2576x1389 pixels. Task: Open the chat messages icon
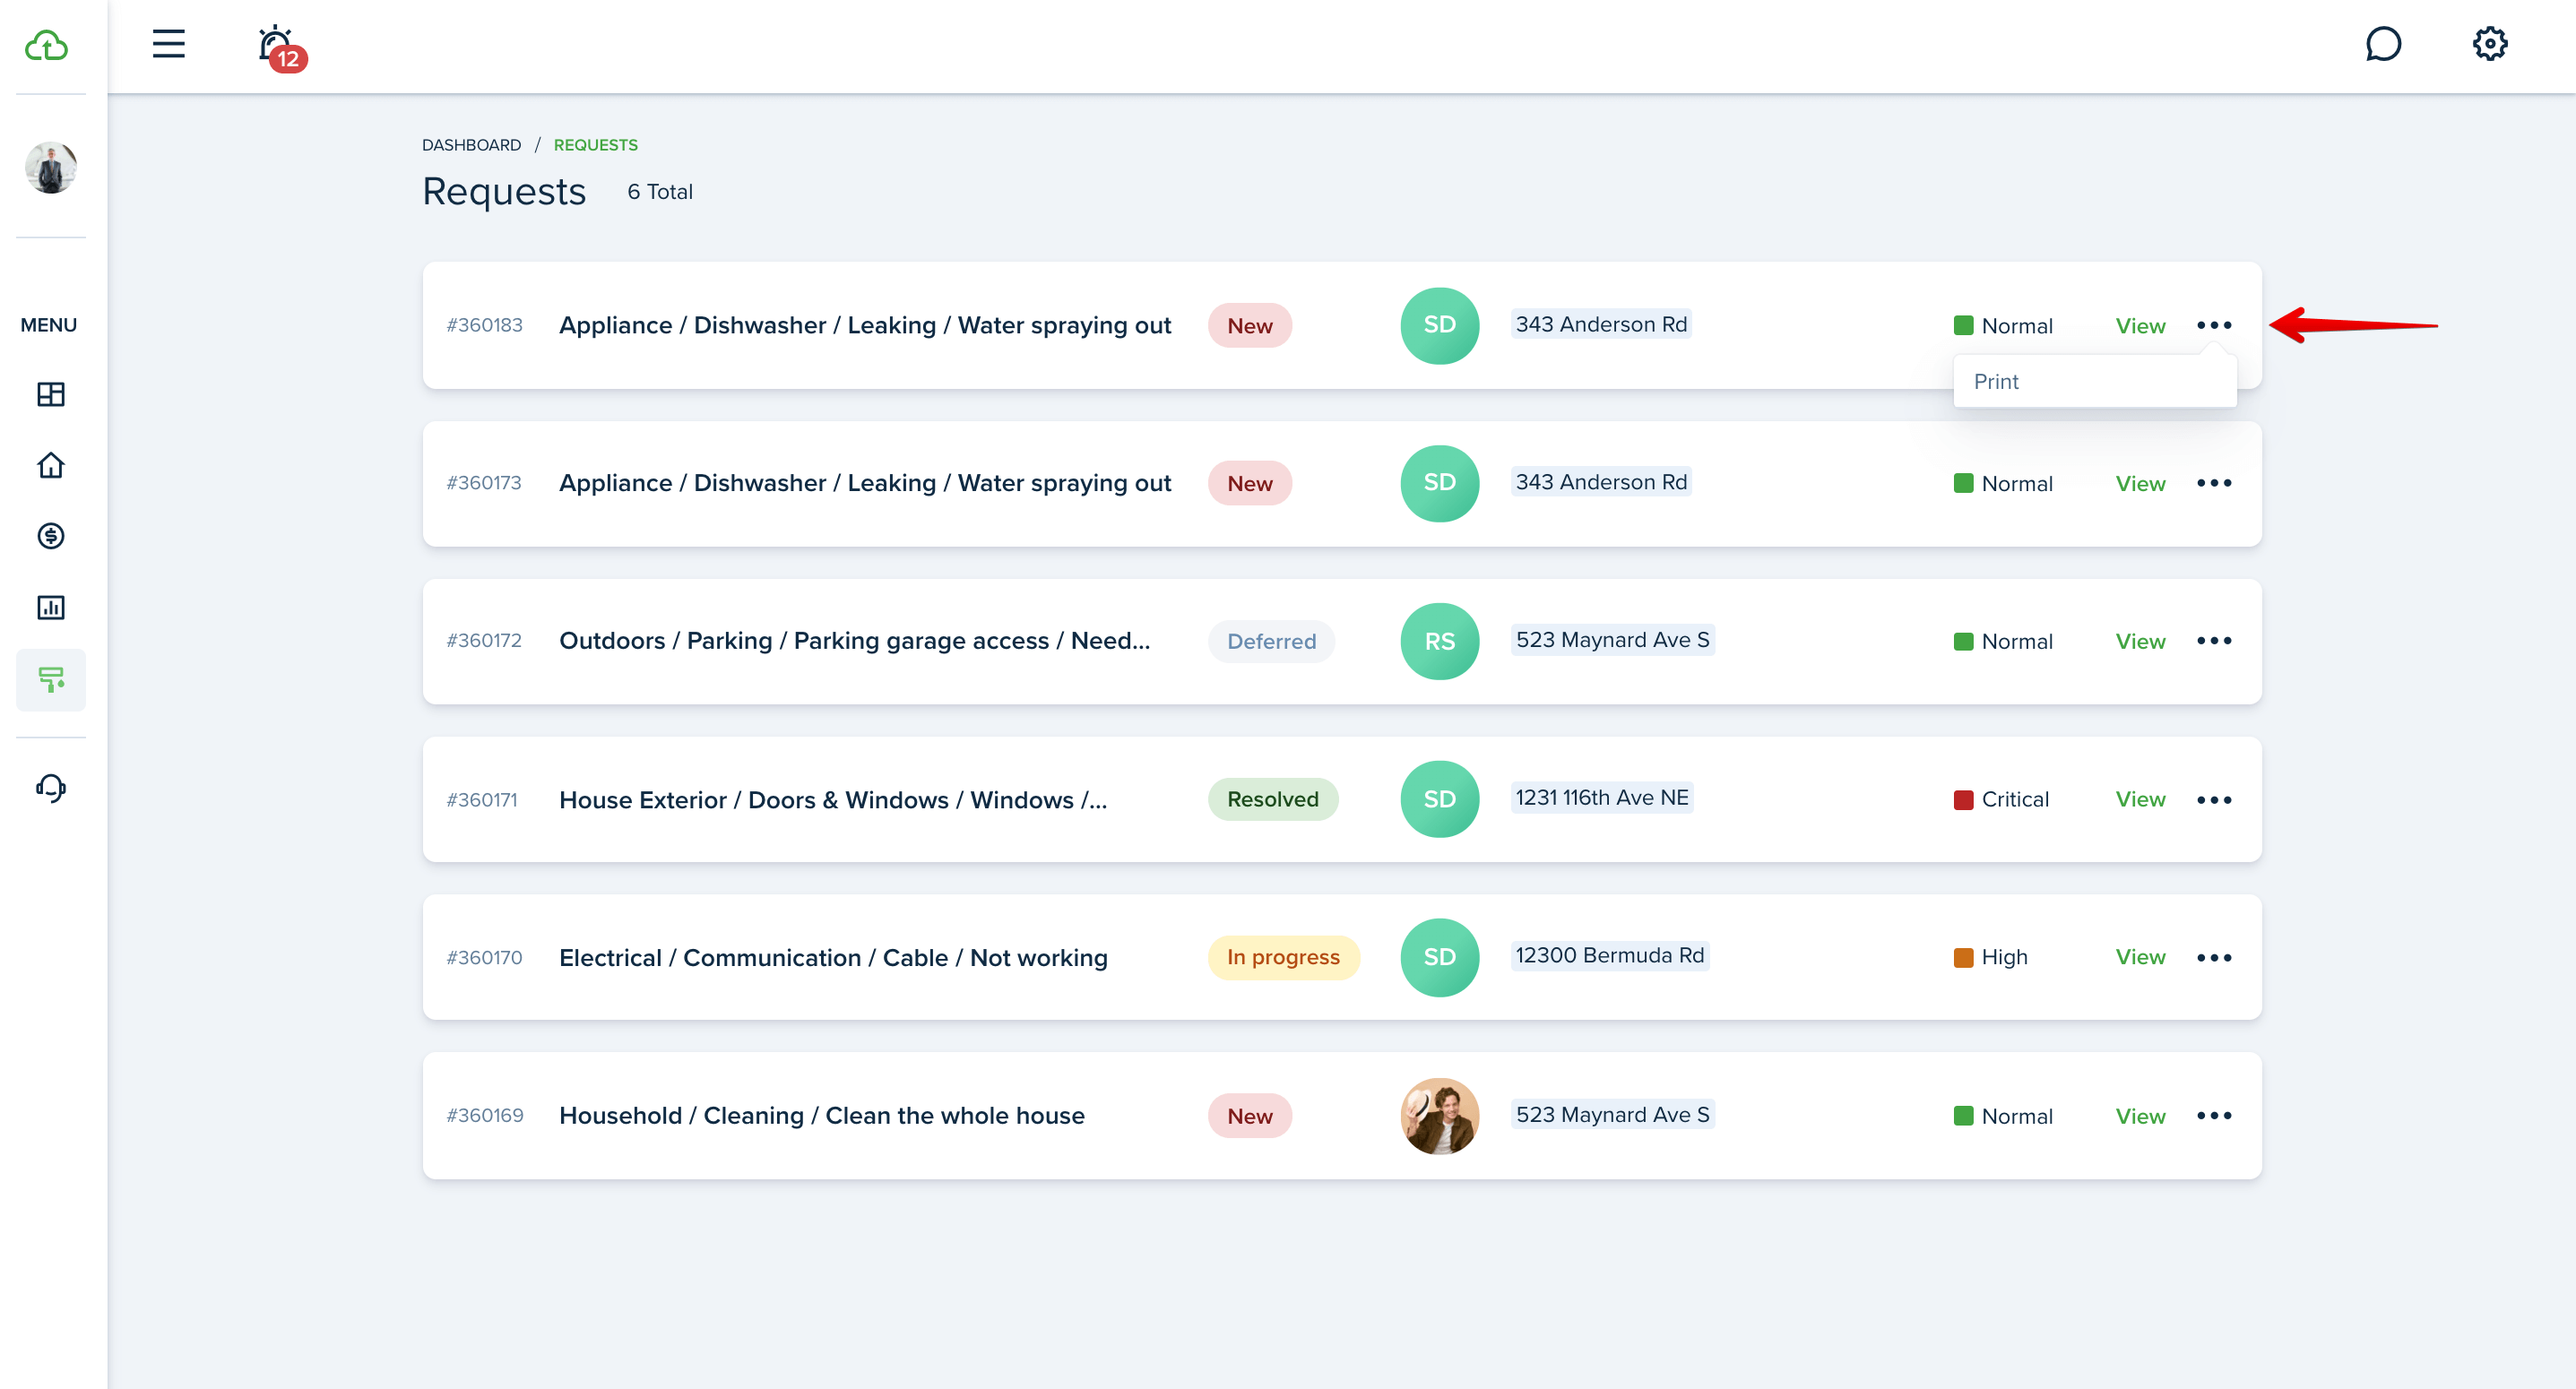tap(2383, 44)
